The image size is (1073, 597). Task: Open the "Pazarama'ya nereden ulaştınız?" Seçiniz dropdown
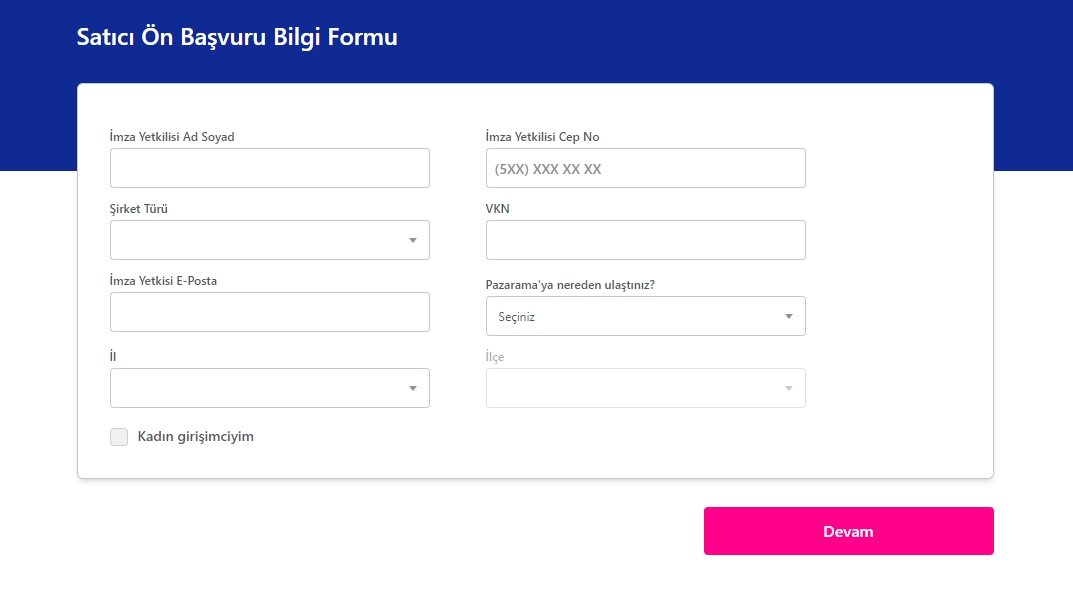(x=645, y=316)
